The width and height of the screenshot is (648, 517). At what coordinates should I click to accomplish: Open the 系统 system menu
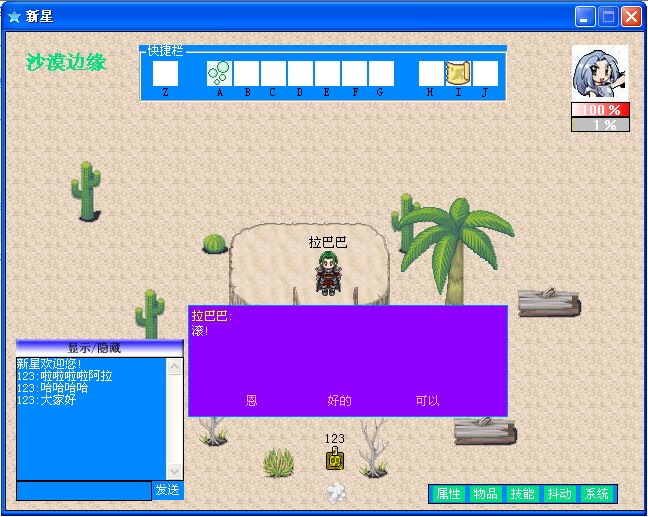(597, 494)
